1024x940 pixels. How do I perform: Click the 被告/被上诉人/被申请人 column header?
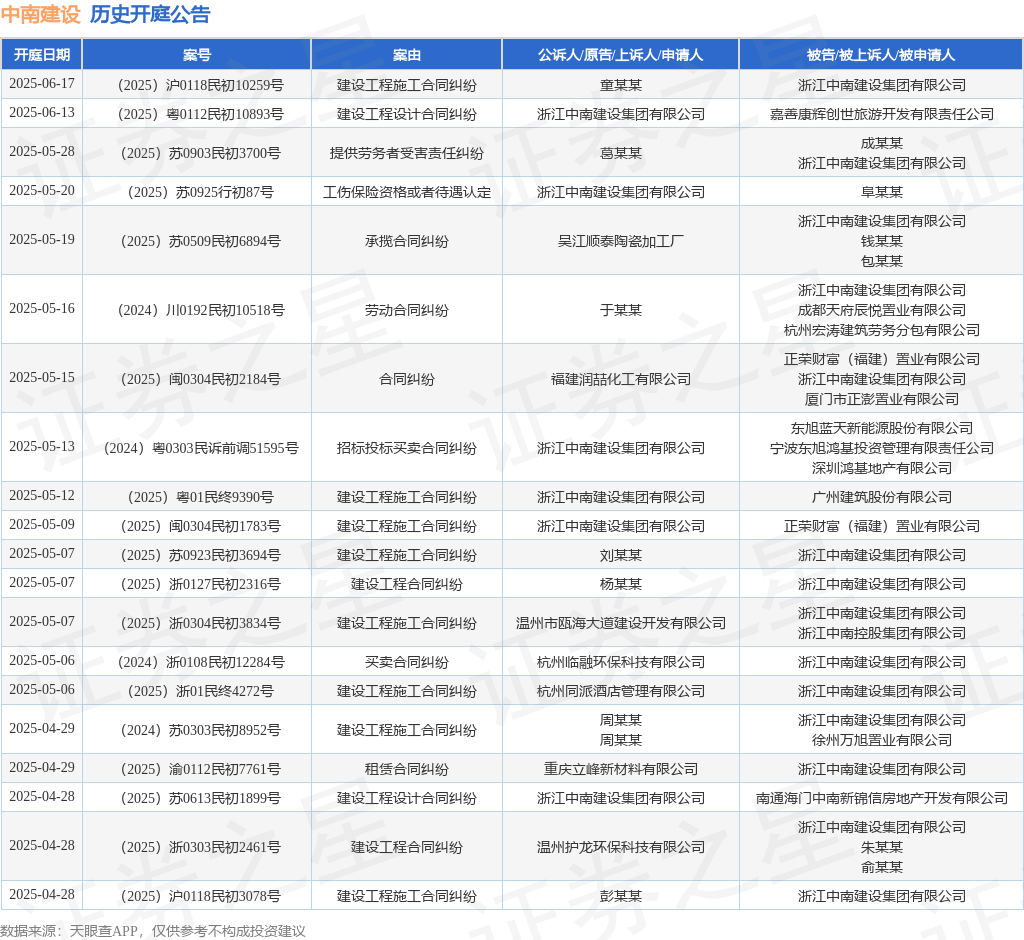881,55
